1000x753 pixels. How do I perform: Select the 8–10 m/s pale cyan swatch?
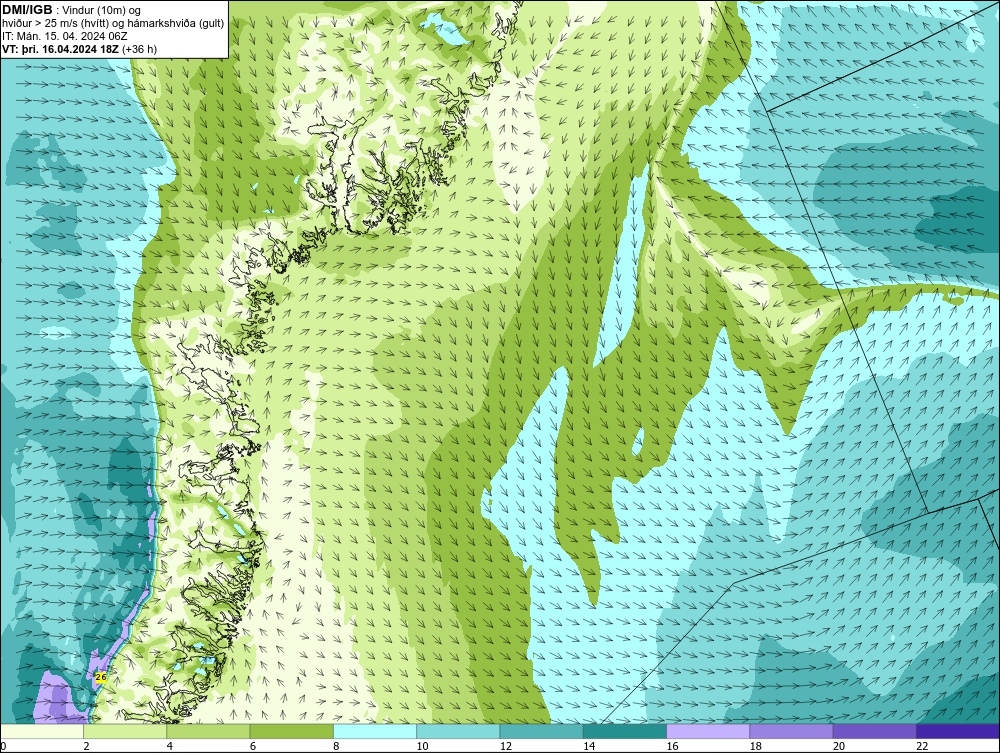375,731
